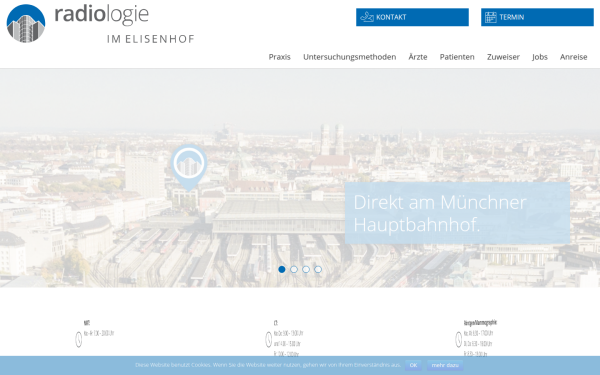Accept cookies with the OK button
This screenshot has width=600, height=375.
pos(413,365)
